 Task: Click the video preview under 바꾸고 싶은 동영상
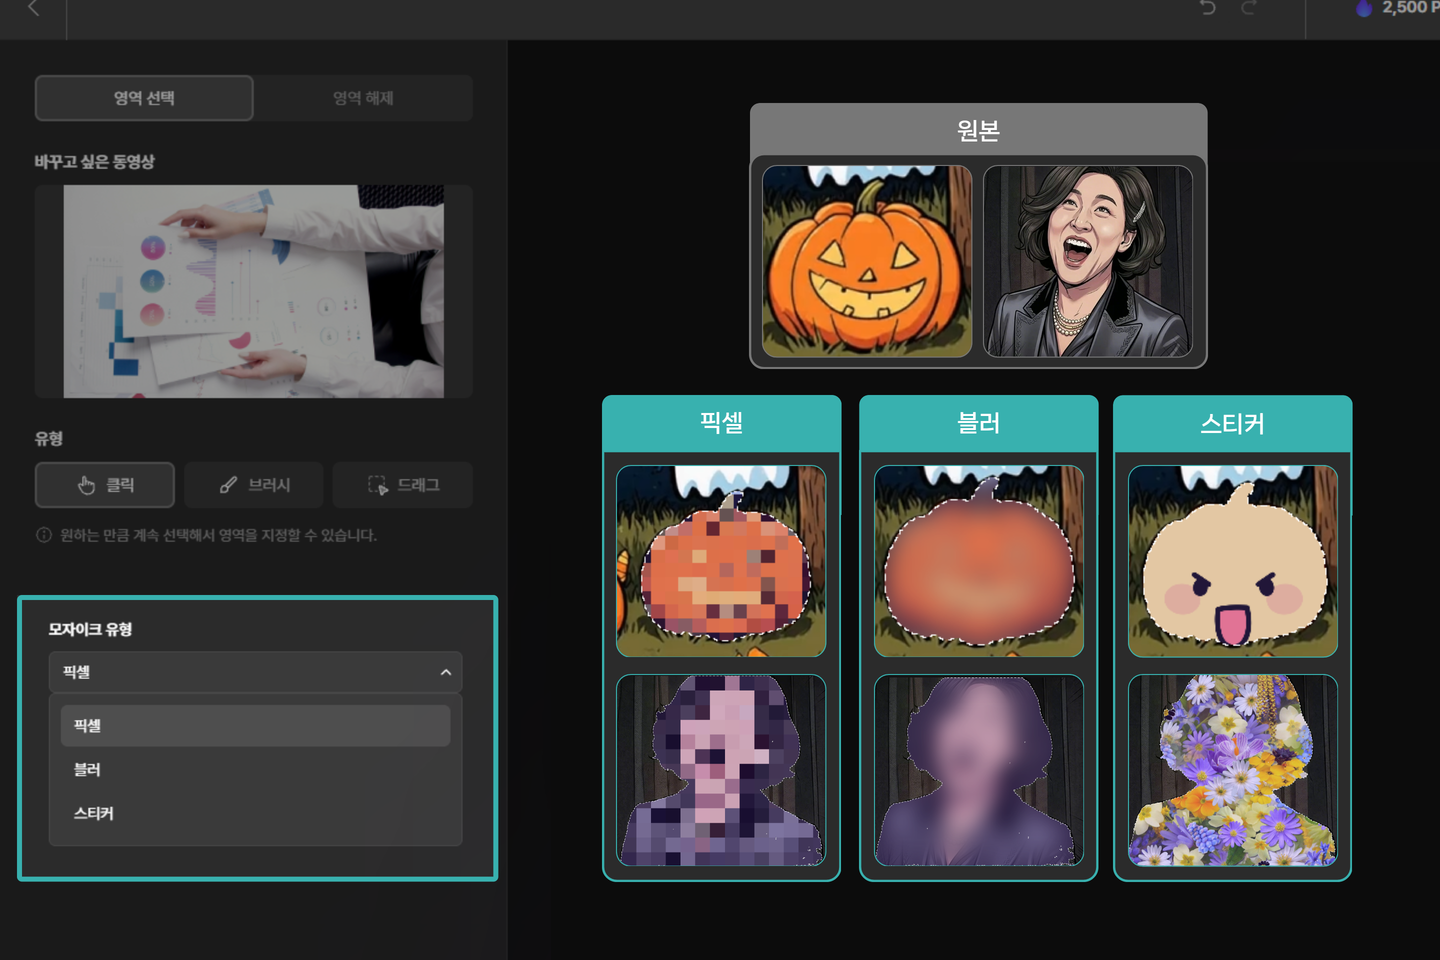click(x=254, y=291)
